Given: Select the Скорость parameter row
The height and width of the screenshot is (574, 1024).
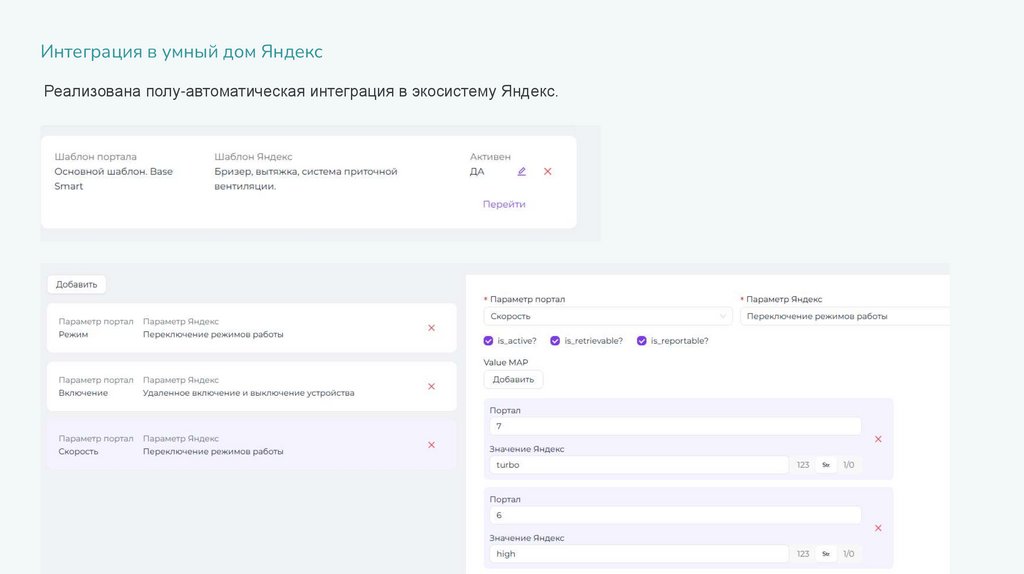Looking at the screenshot, I should (x=251, y=445).
